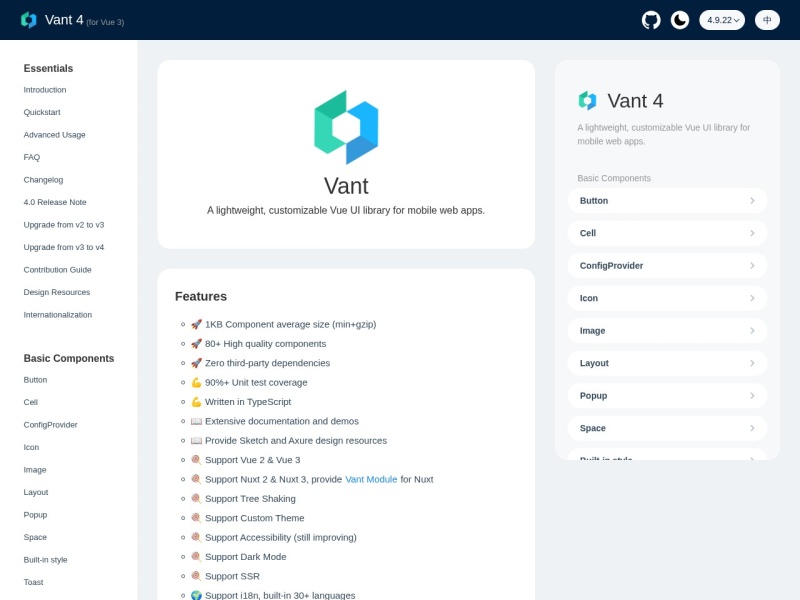Open Cell row in mobile preview
The height and width of the screenshot is (600, 800).
(667, 233)
